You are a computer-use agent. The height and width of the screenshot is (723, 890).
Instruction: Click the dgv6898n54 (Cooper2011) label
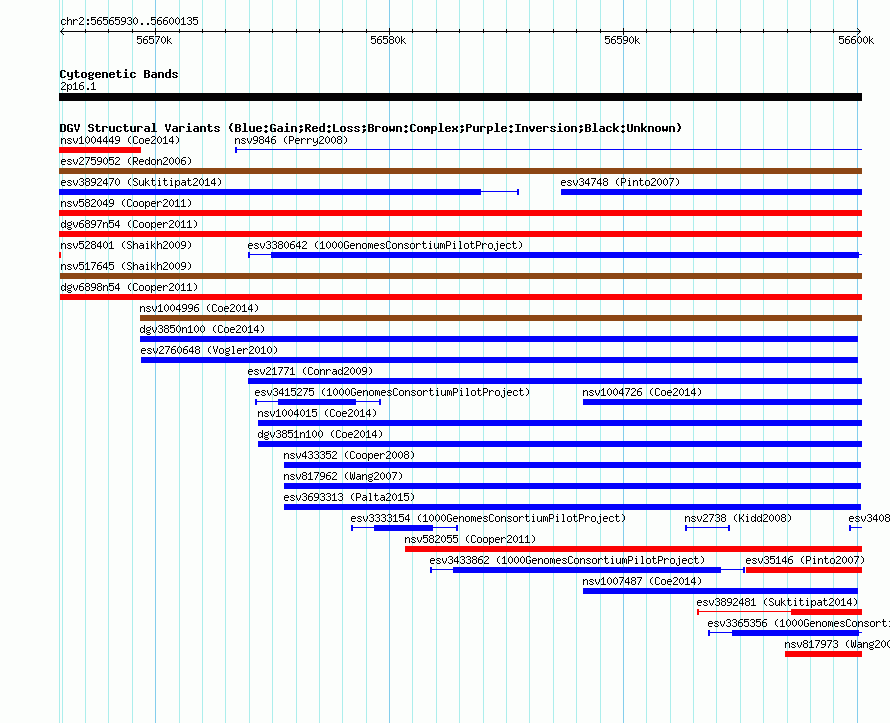(x=129, y=287)
